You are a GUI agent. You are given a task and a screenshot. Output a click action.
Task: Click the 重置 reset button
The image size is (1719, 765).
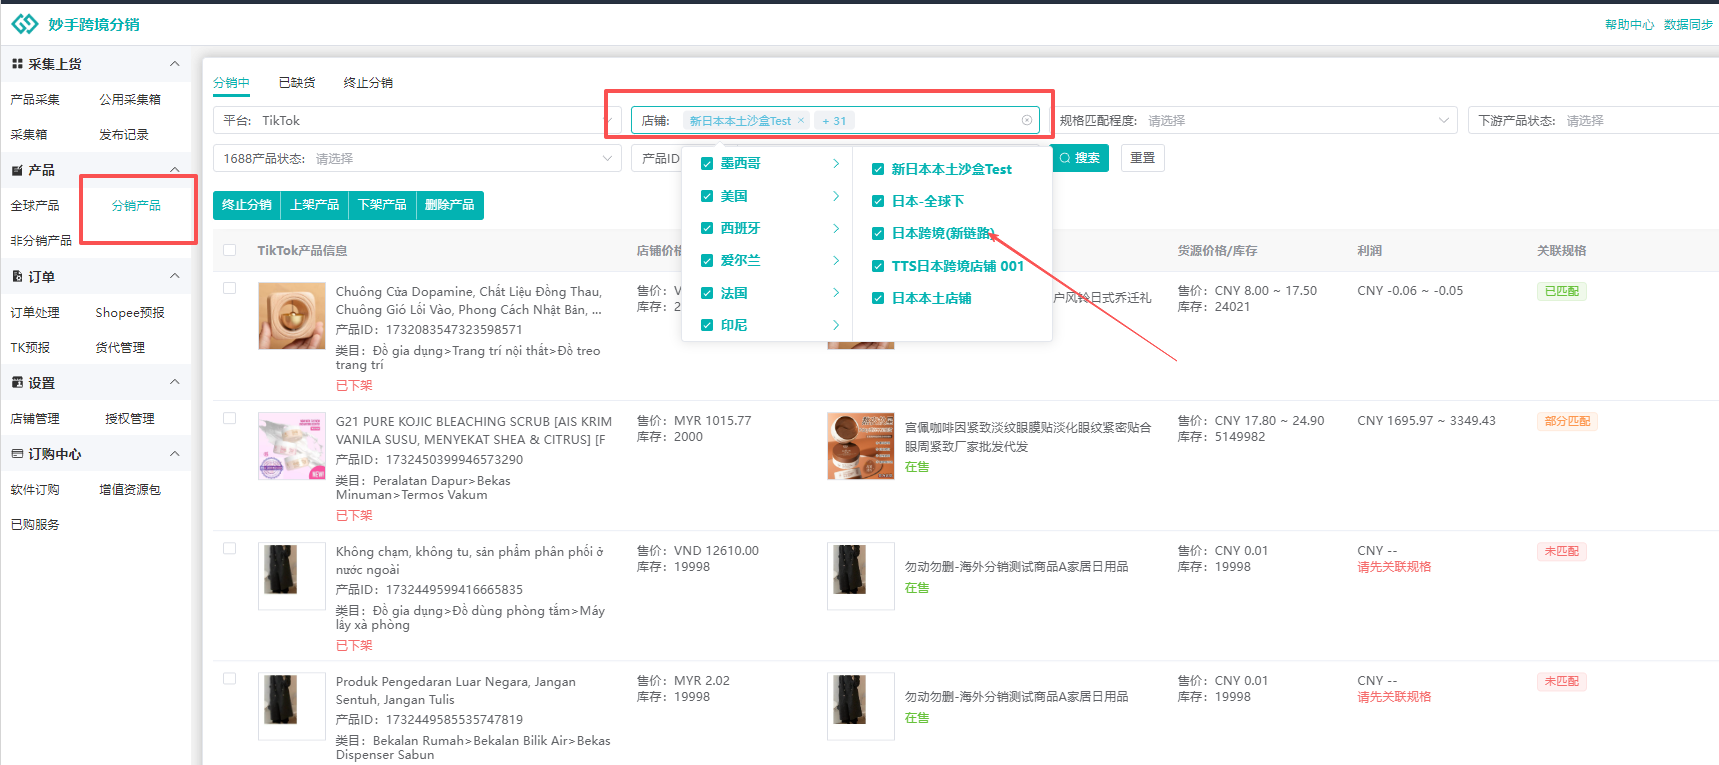pyautogui.click(x=1143, y=158)
